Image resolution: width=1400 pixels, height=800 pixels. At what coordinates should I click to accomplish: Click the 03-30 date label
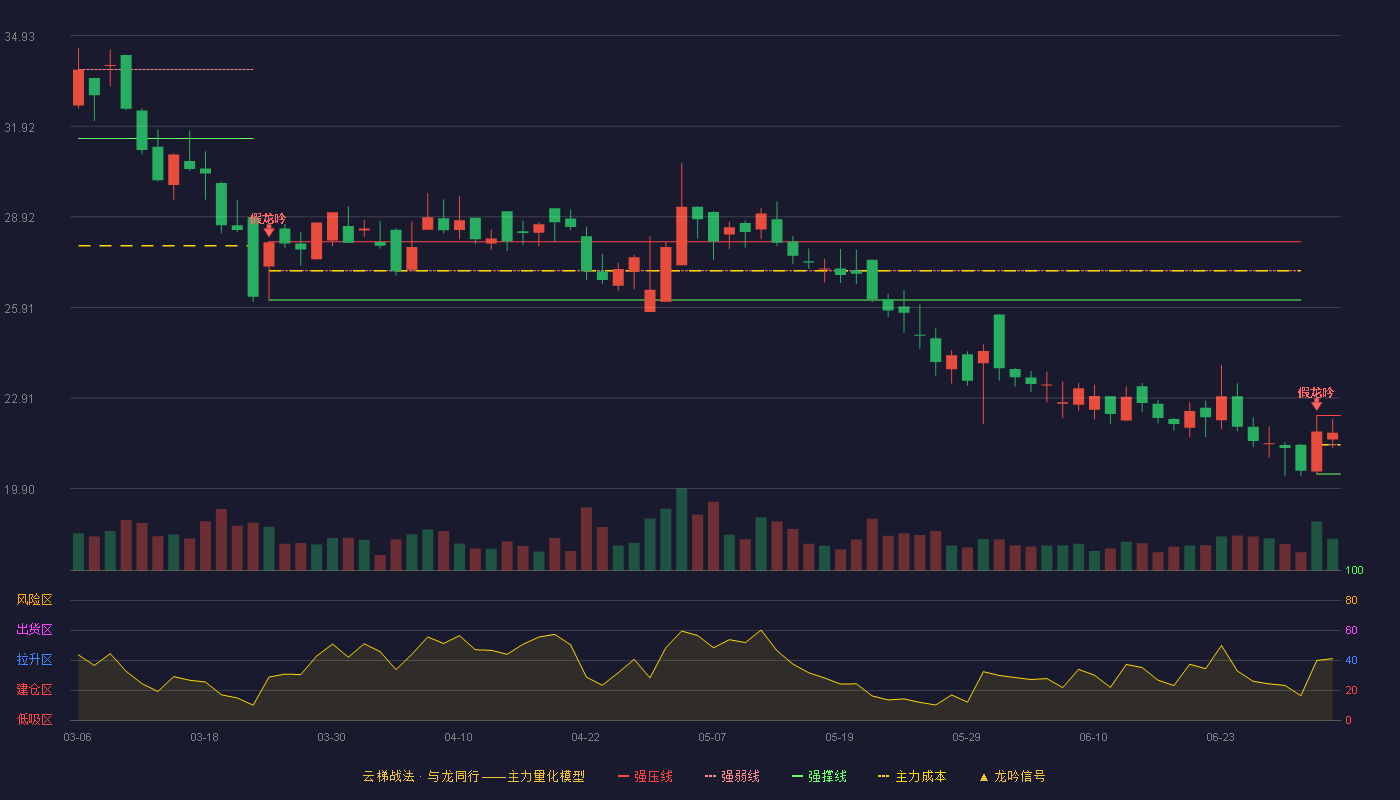coord(331,737)
